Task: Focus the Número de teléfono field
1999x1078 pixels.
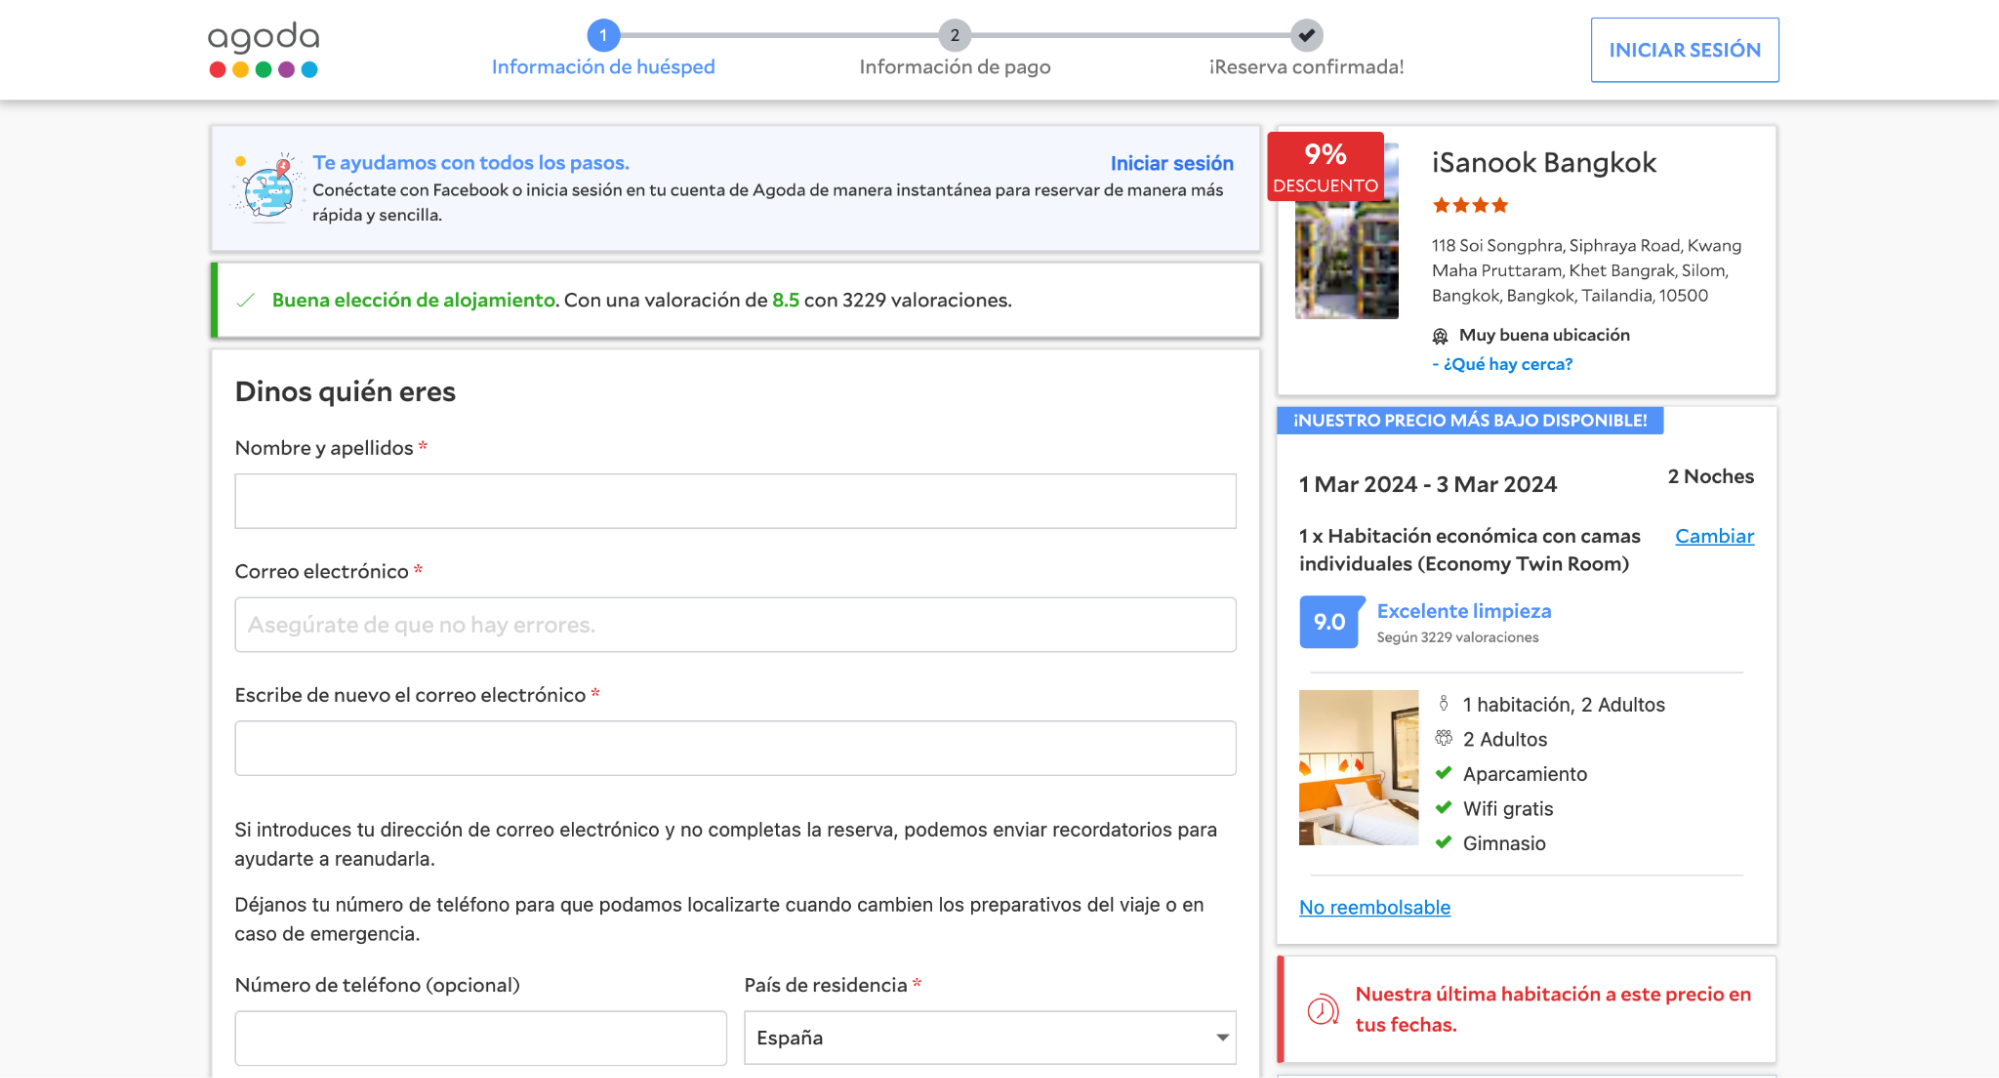Action: (x=480, y=1038)
